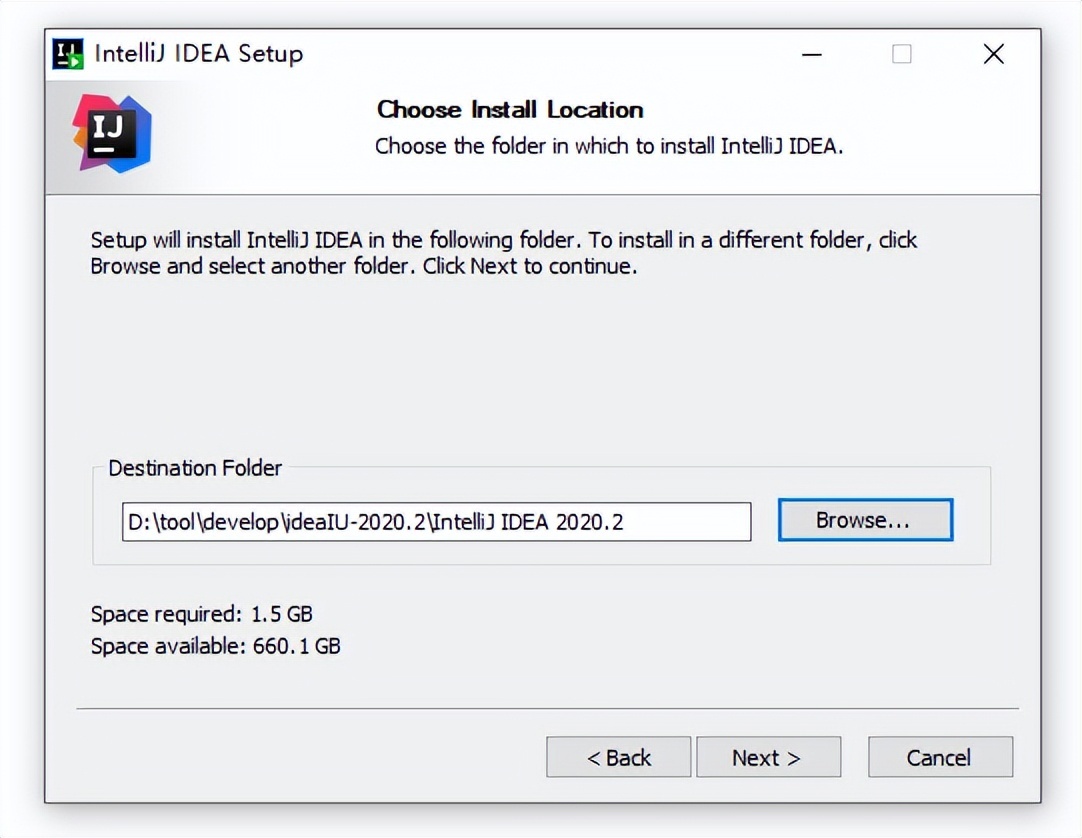Click the "Destination Folder" group label
The height and width of the screenshot is (838, 1082).
[x=195, y=468]
